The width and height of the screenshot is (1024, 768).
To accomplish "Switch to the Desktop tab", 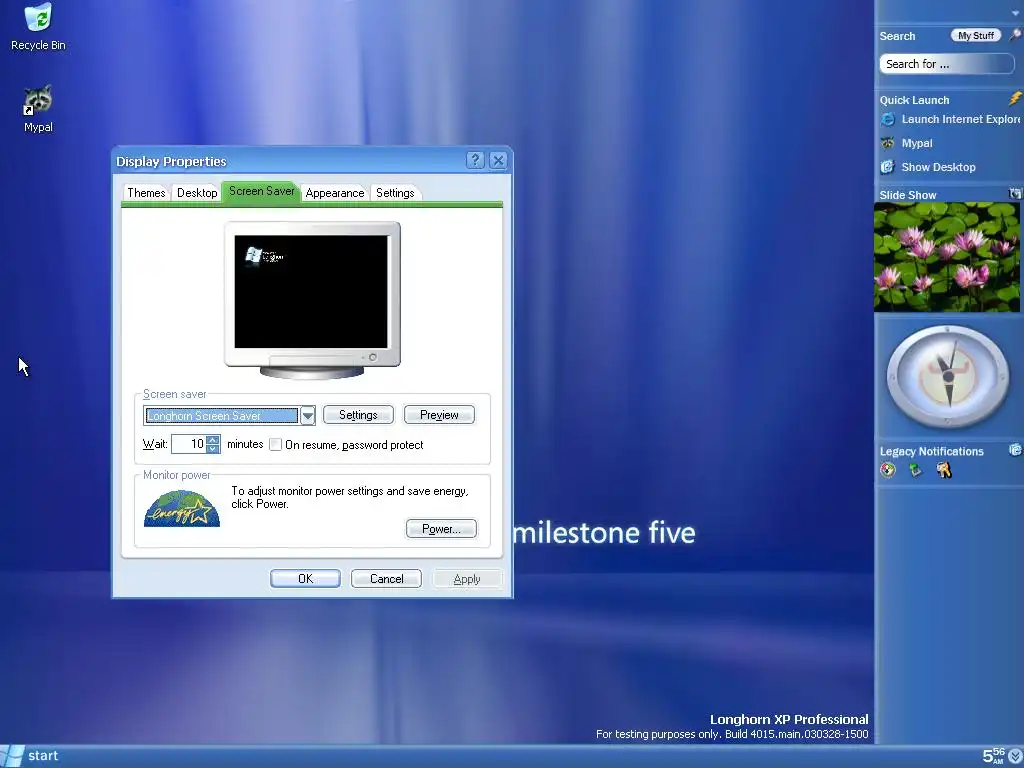I will [197, 193].
